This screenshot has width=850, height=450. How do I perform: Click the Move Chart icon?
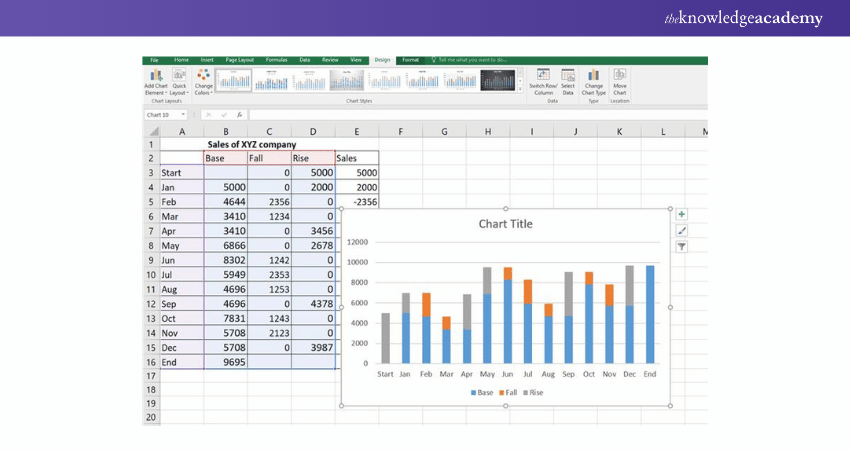[x=620, y=80]
